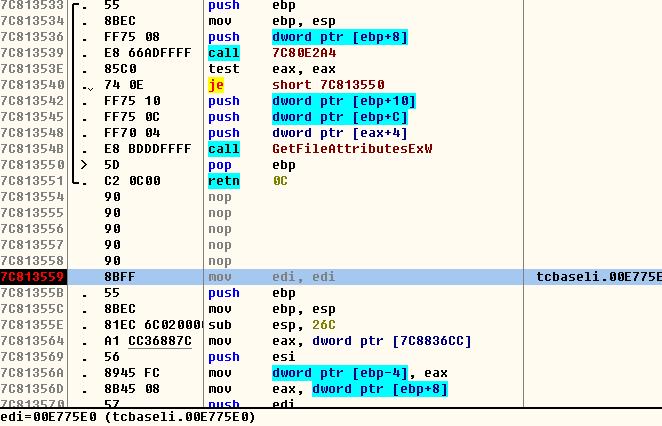Click GetFileAttributesExW call target
The height and width of the screenshot is (426, 662).
pos(352,149)
